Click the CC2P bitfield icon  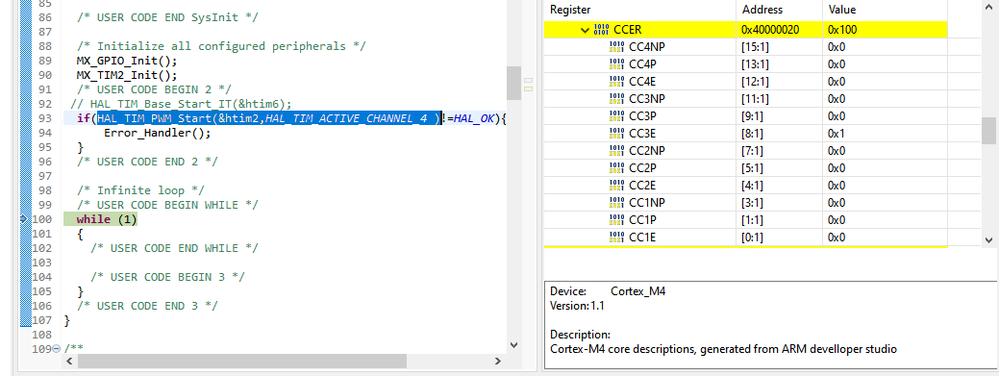tap(617, 168)
